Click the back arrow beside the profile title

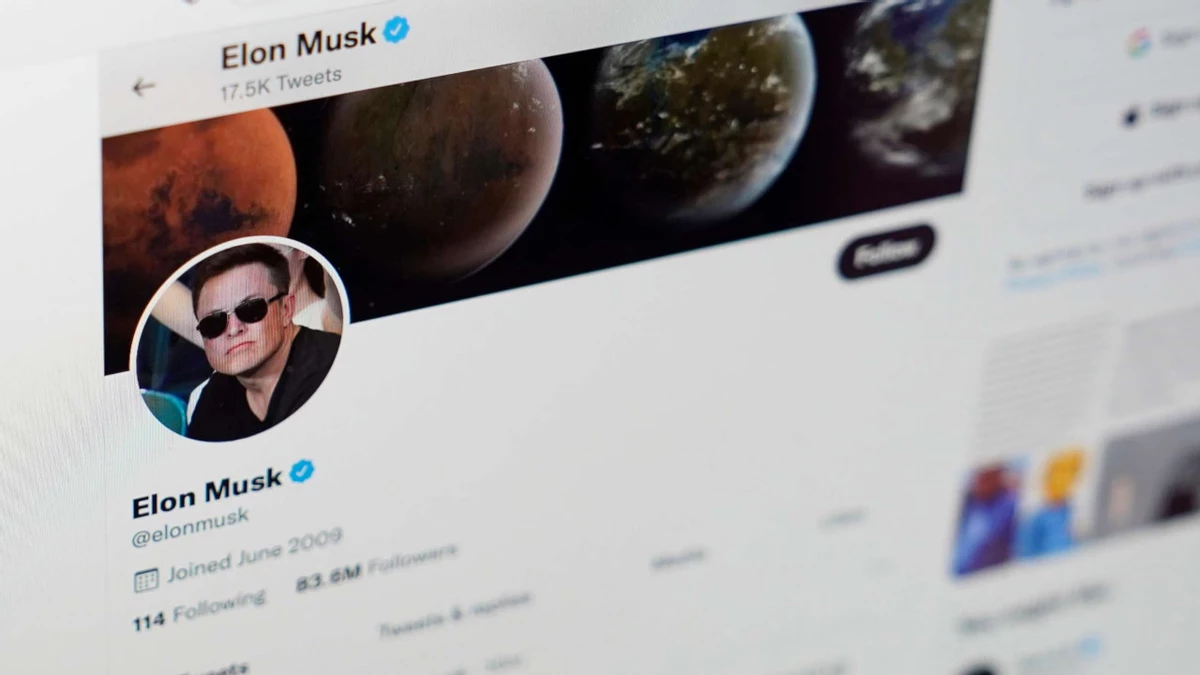143,87
